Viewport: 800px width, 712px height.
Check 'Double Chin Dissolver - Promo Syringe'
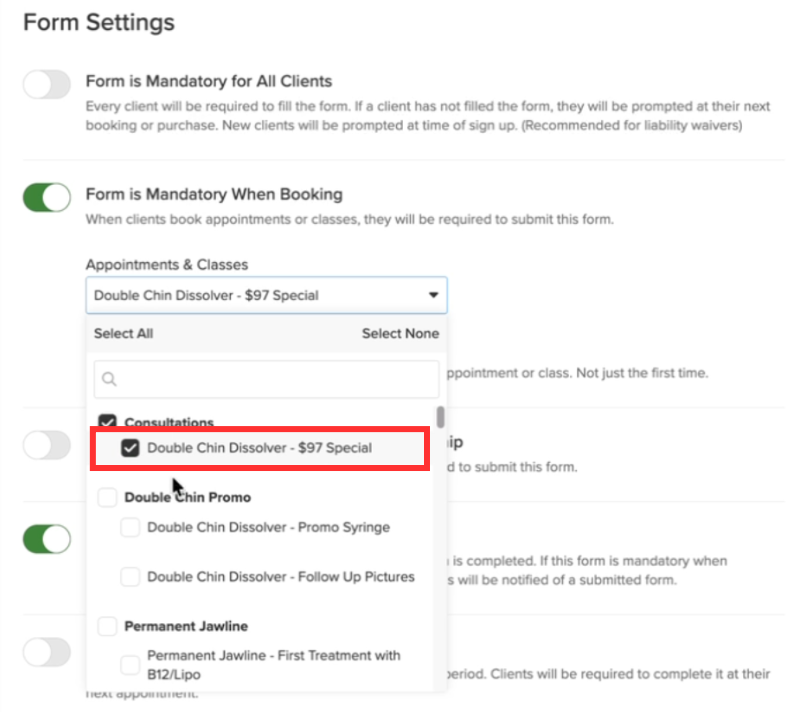point(130,527)
